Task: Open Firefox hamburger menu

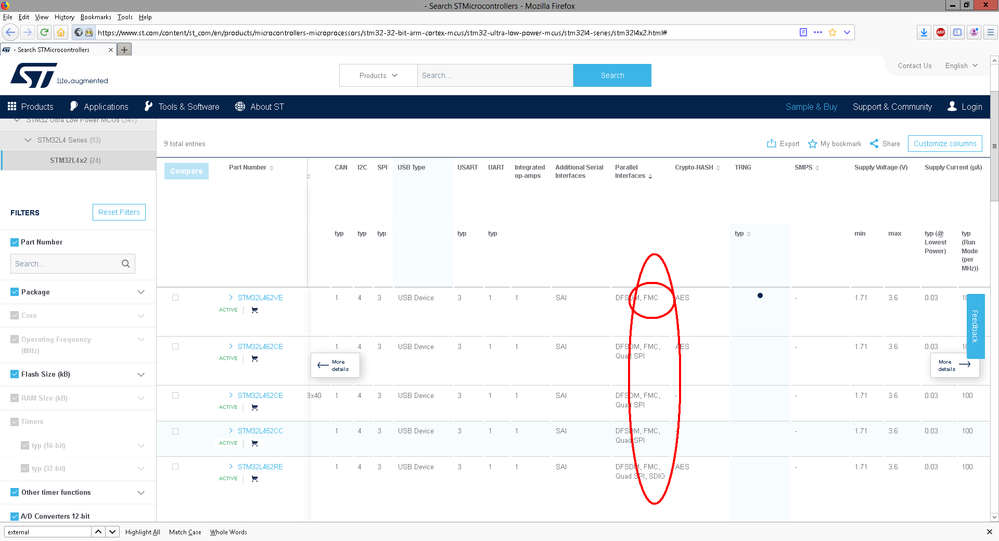Action: (991, 32)
